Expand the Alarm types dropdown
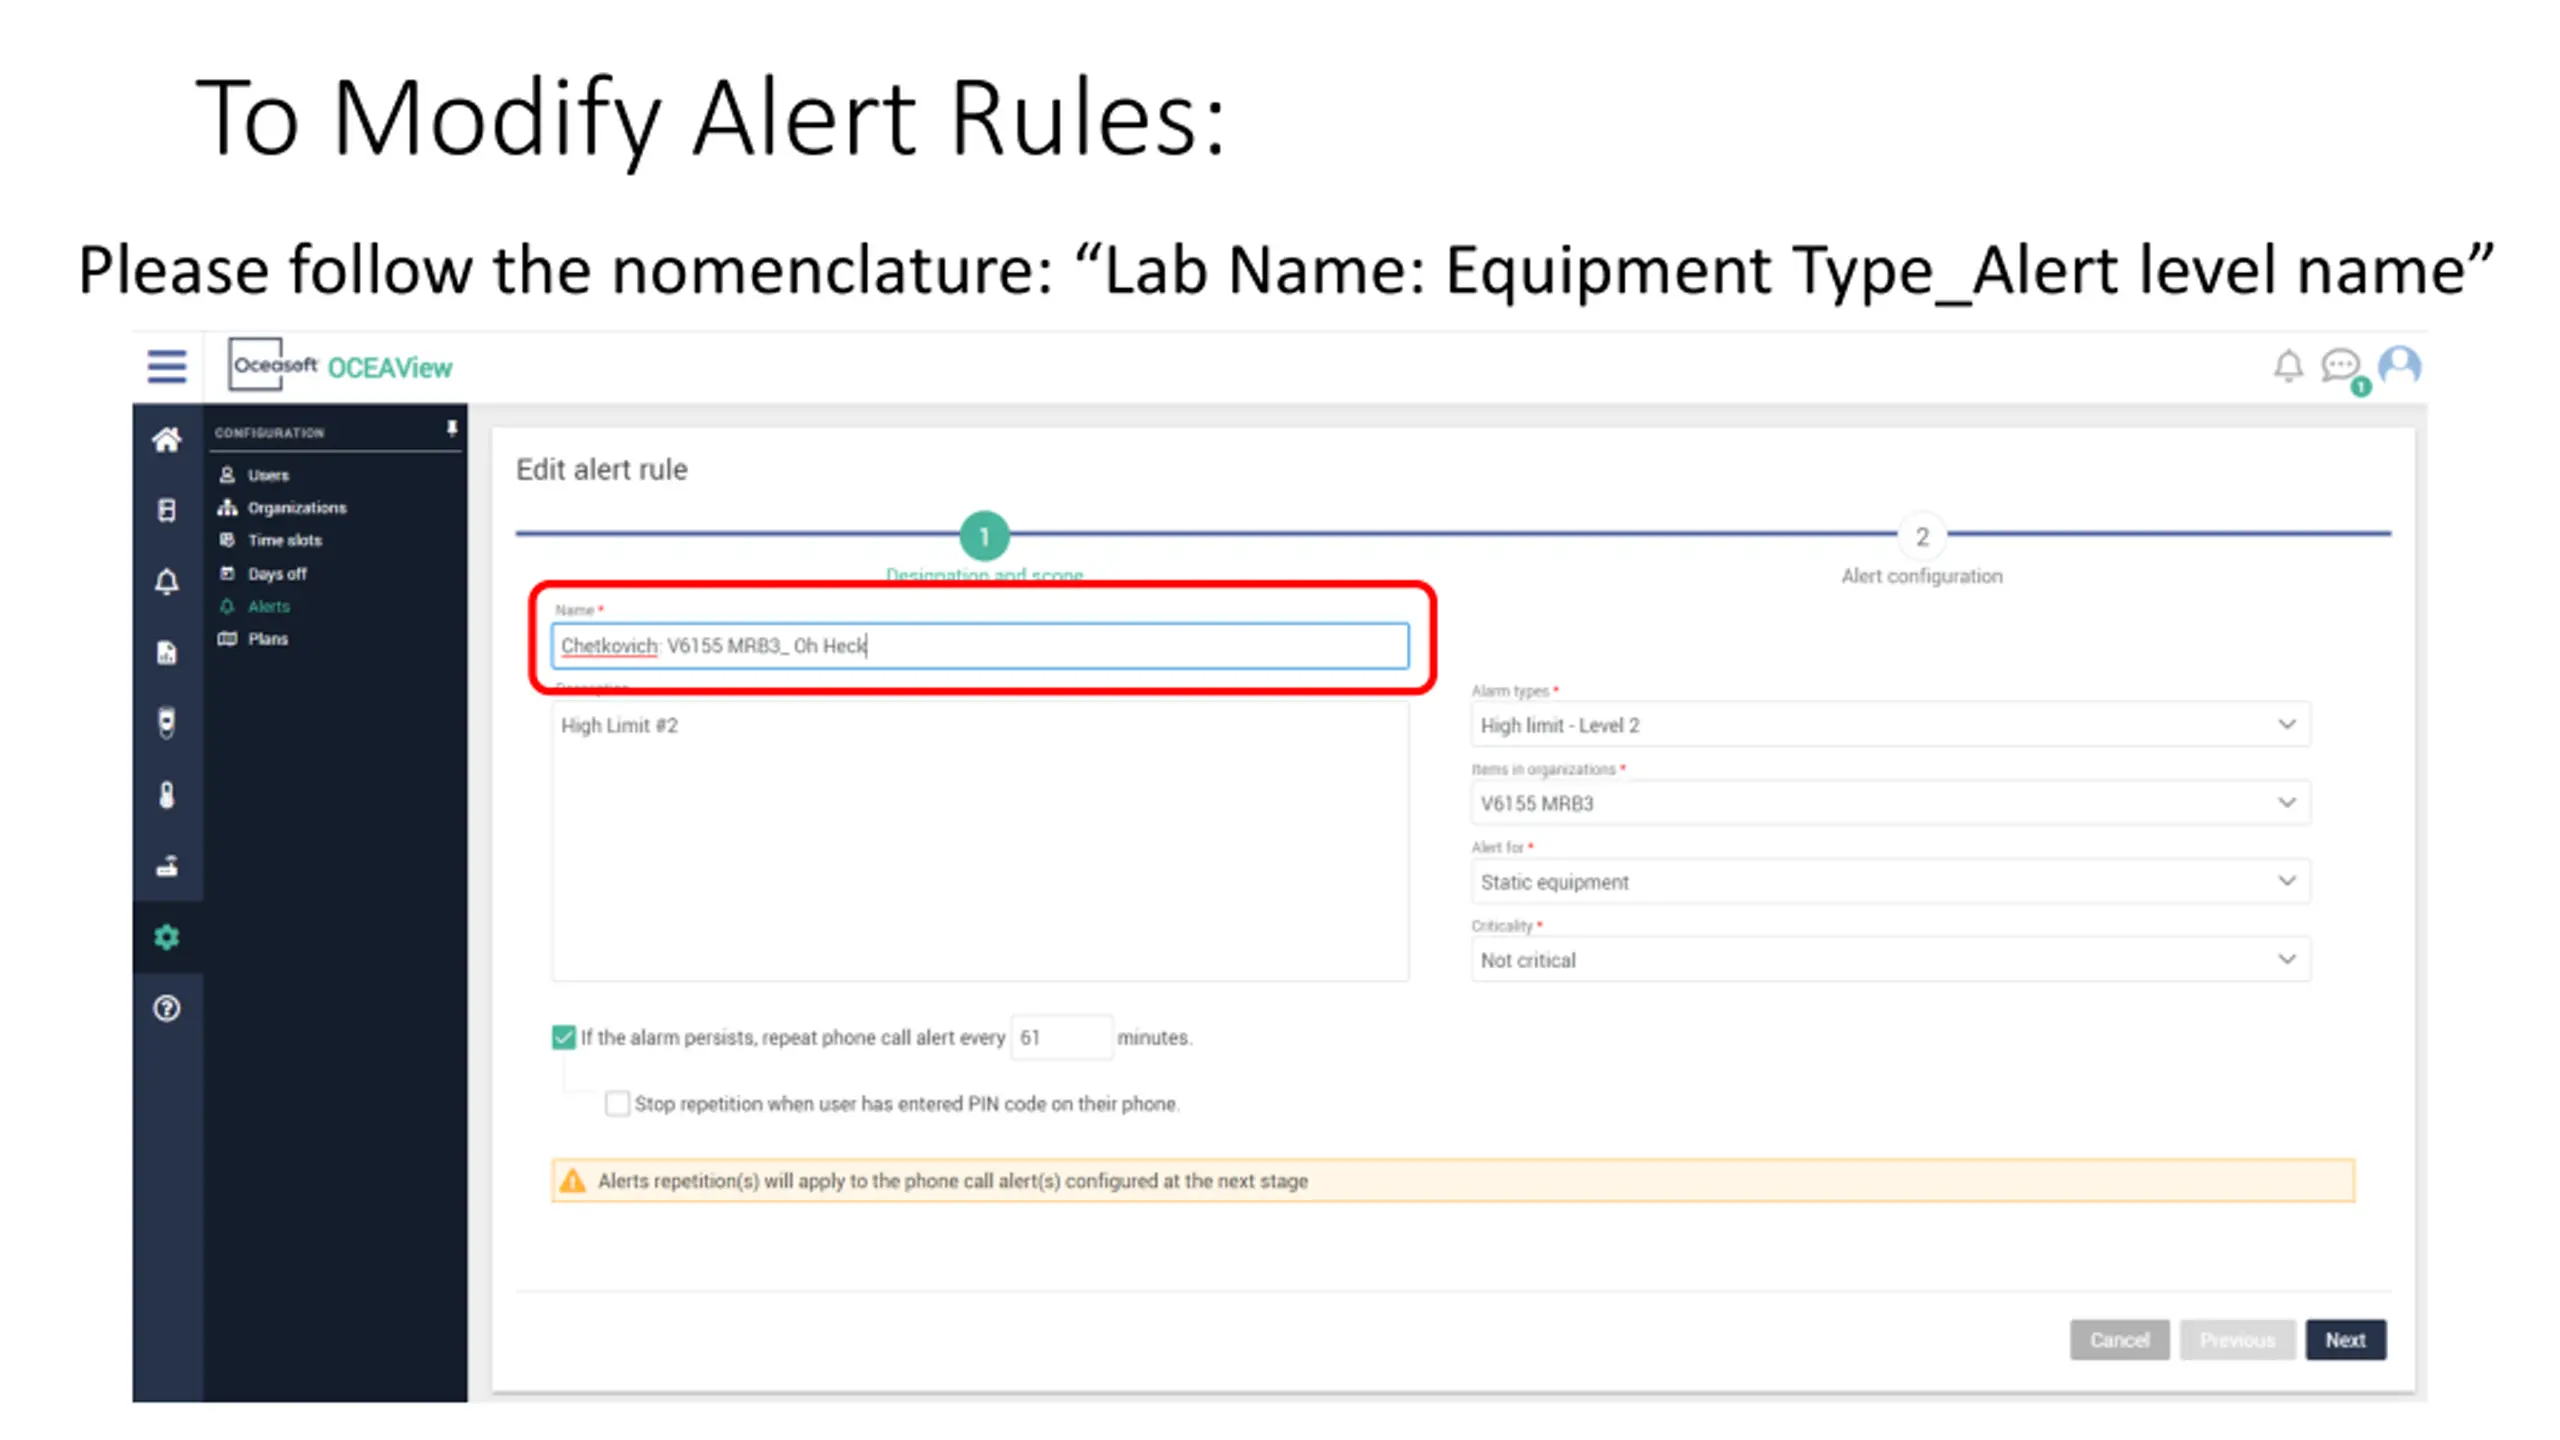 [1890, 725]
